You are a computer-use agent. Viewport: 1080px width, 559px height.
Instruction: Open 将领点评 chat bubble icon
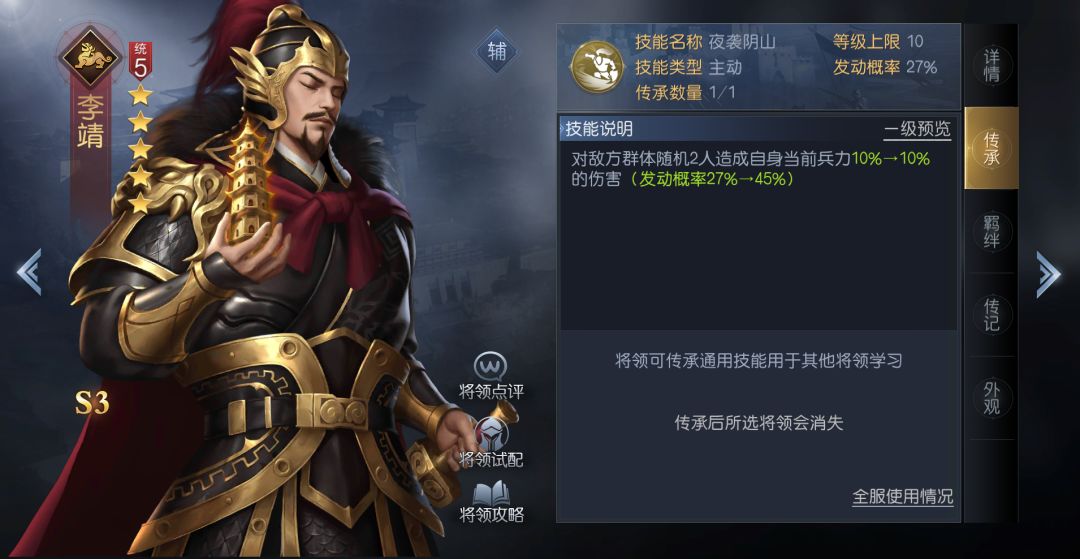pos(490,367)
